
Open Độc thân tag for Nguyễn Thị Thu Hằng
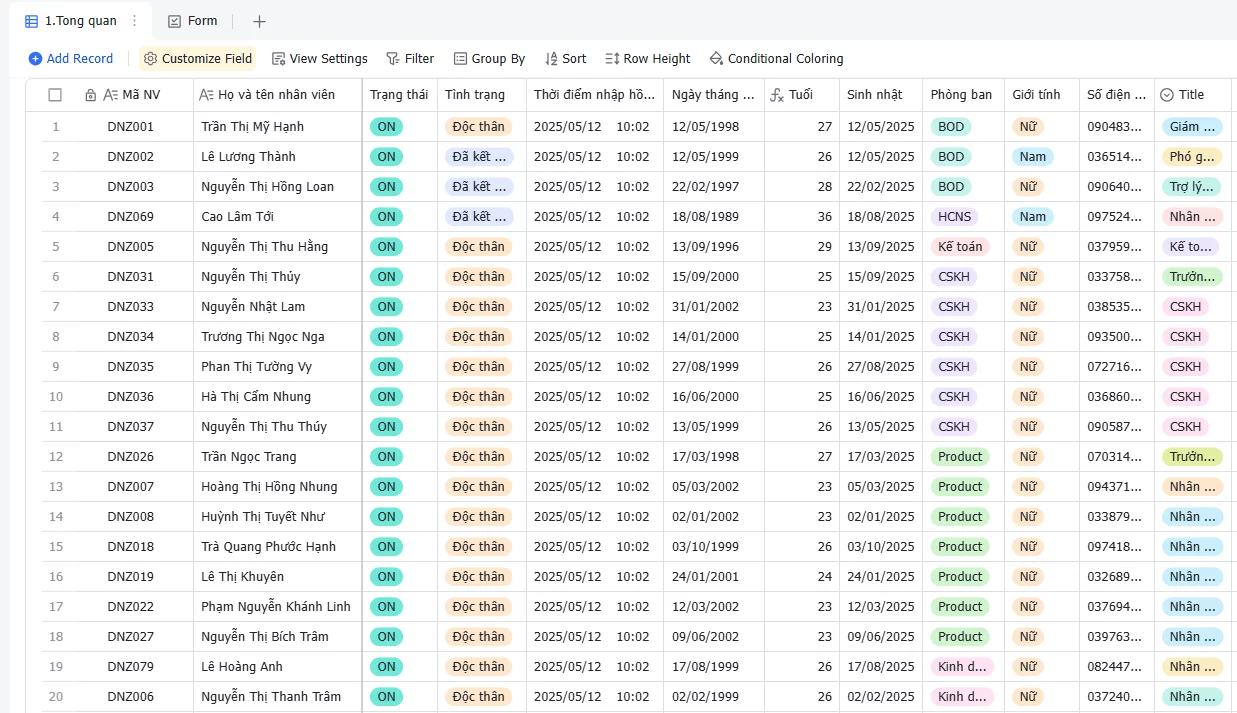(478, 247)
